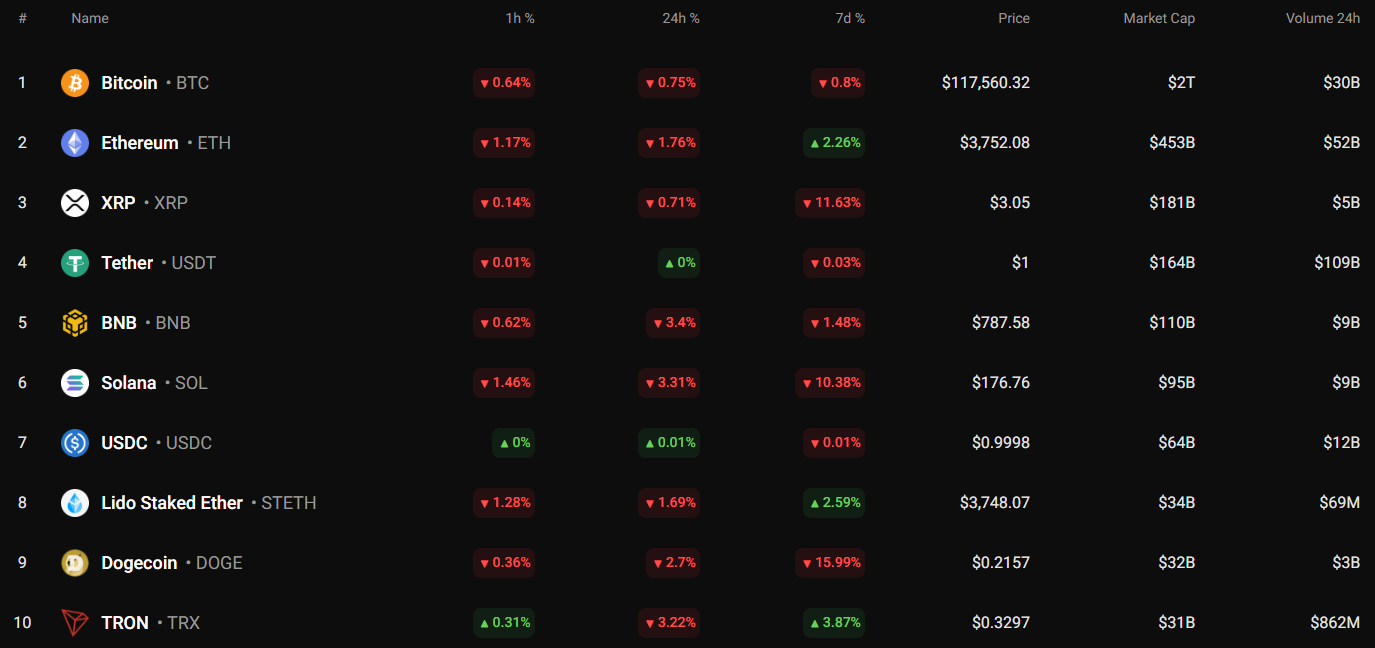Image resolution: width=1375 pixels, height=648 pixels.
Task: Click the Tether logo icon
Action: click(x=75, y=263)
